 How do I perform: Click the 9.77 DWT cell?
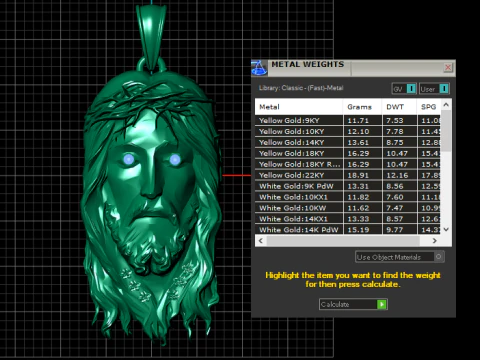point(400,230)
